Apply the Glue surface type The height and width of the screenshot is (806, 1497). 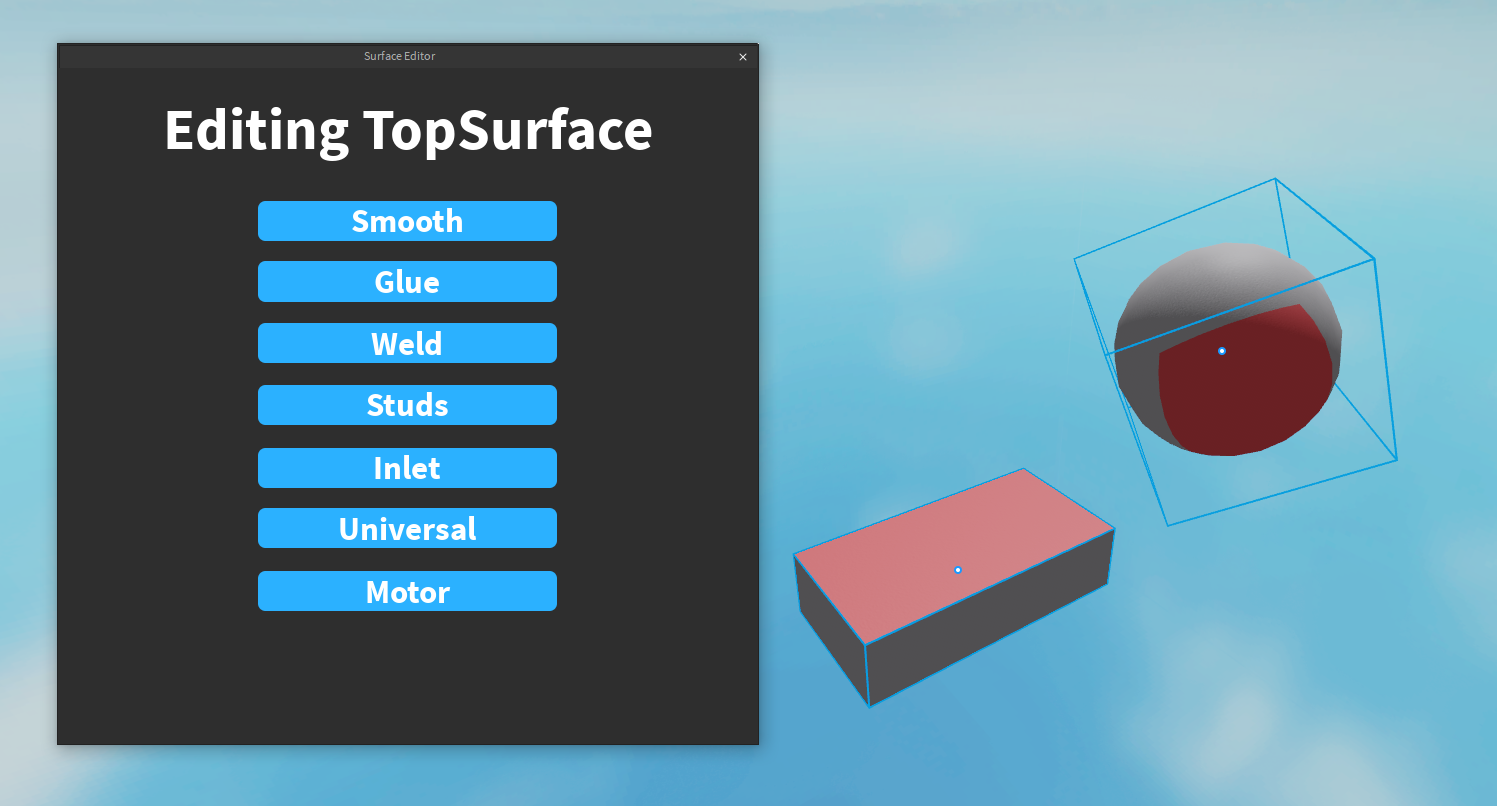407,282
